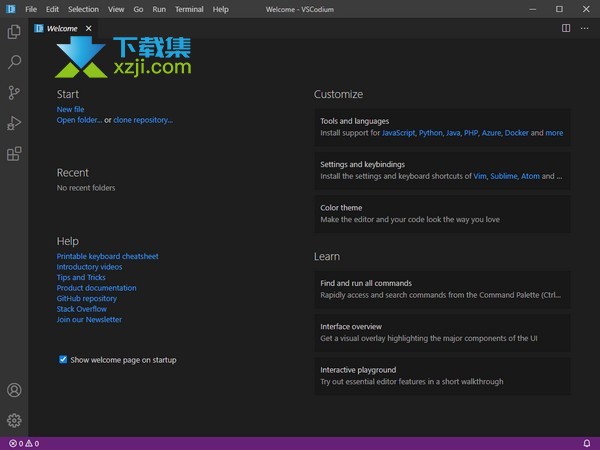The image size is (600, 450).
Task: Maximize the VSCodium window
Action: [x=559, y=9]
